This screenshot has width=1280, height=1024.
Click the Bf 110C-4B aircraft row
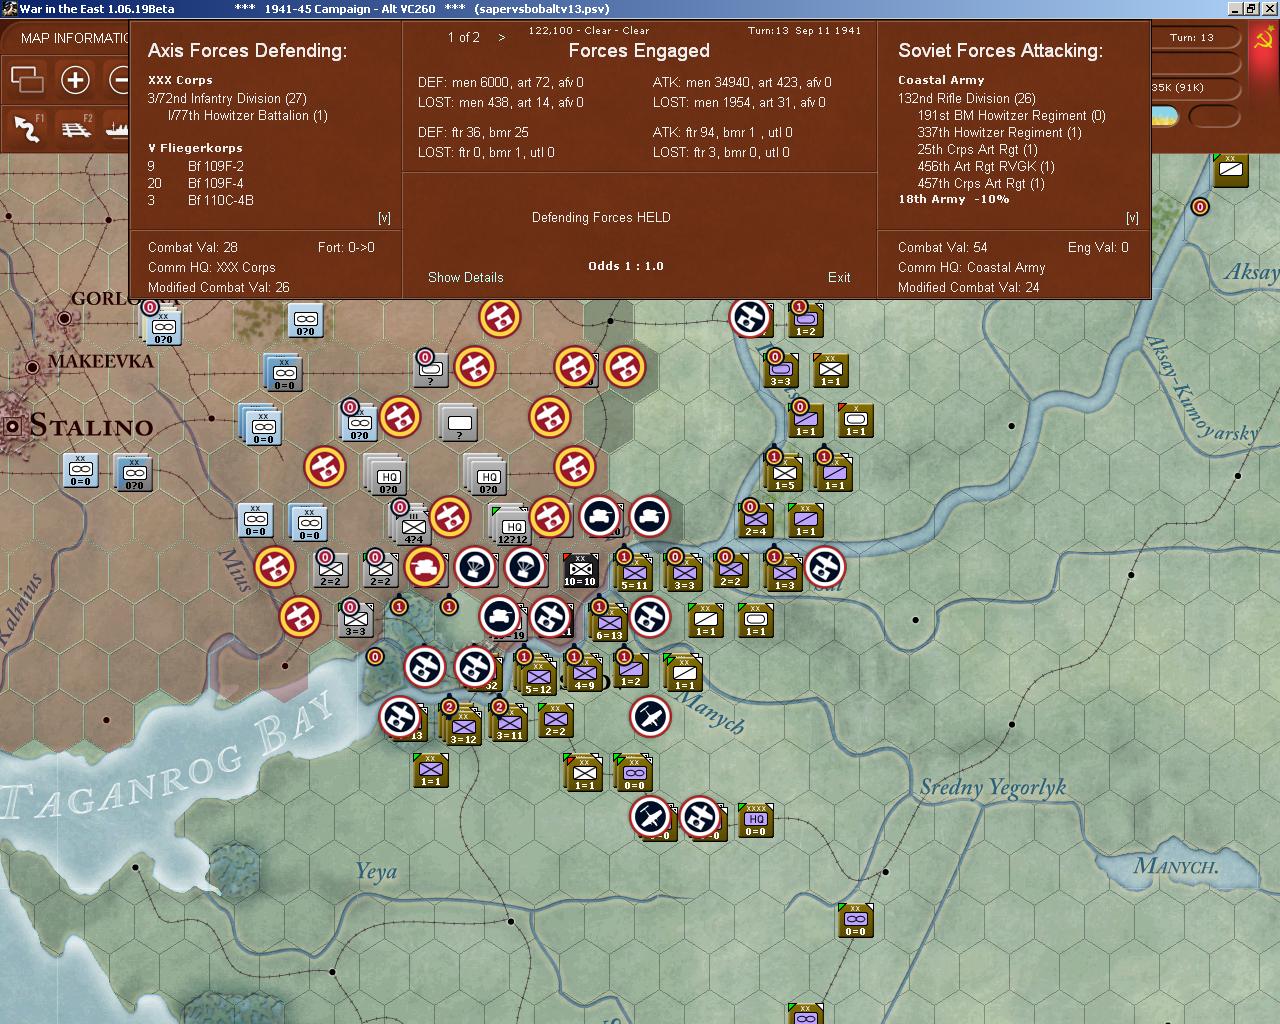(x=201, y=200)
